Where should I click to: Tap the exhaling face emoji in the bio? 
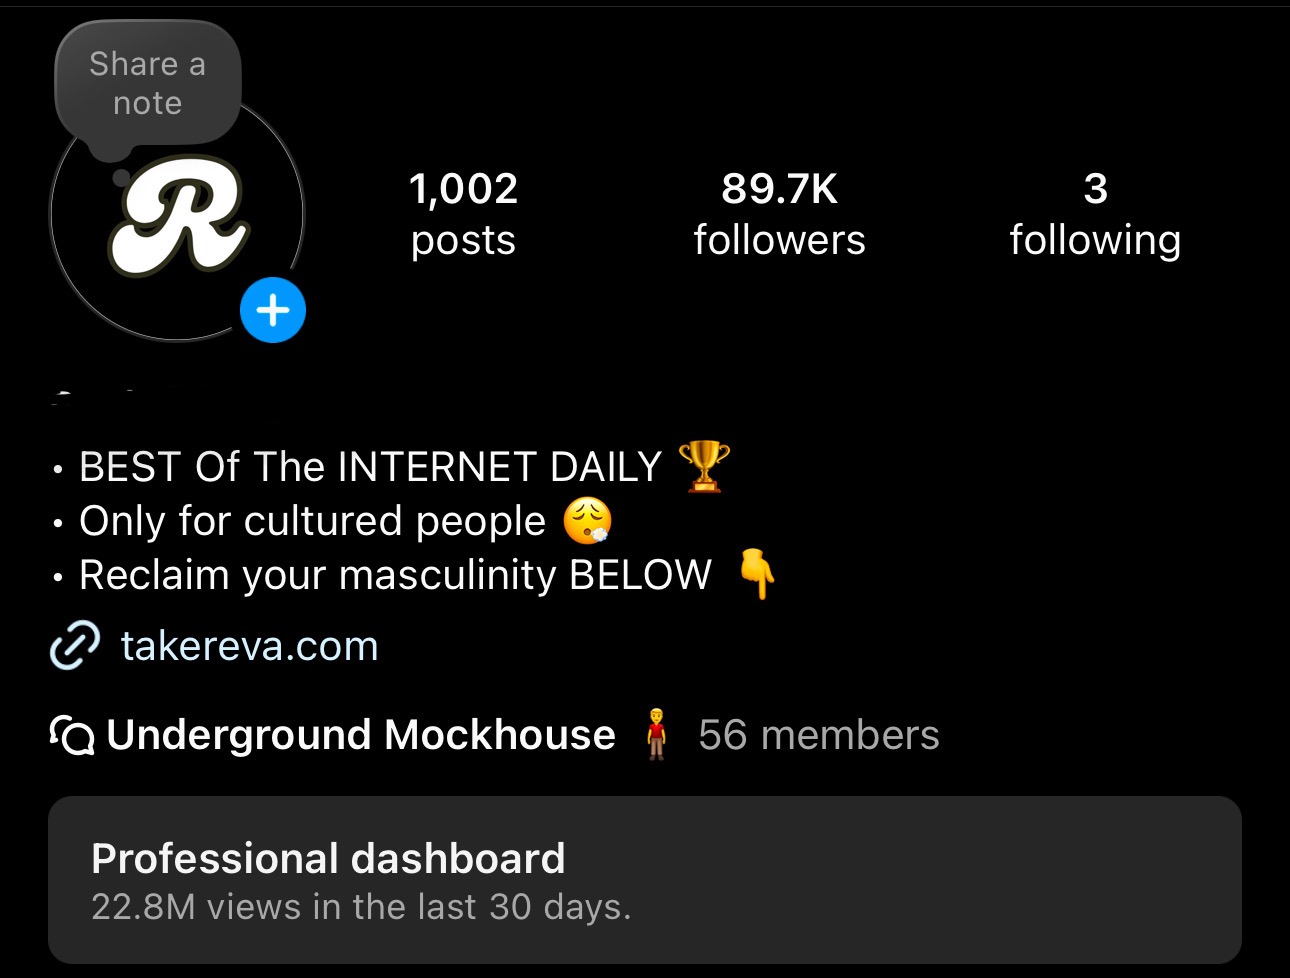(588, 521)
